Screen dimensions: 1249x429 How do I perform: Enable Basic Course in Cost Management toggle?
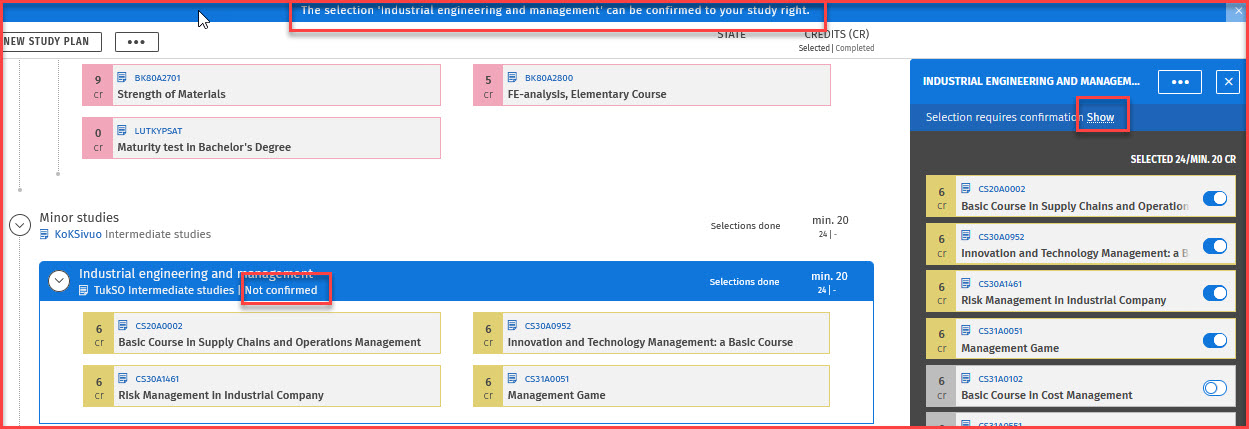(x=1214, y=388)
